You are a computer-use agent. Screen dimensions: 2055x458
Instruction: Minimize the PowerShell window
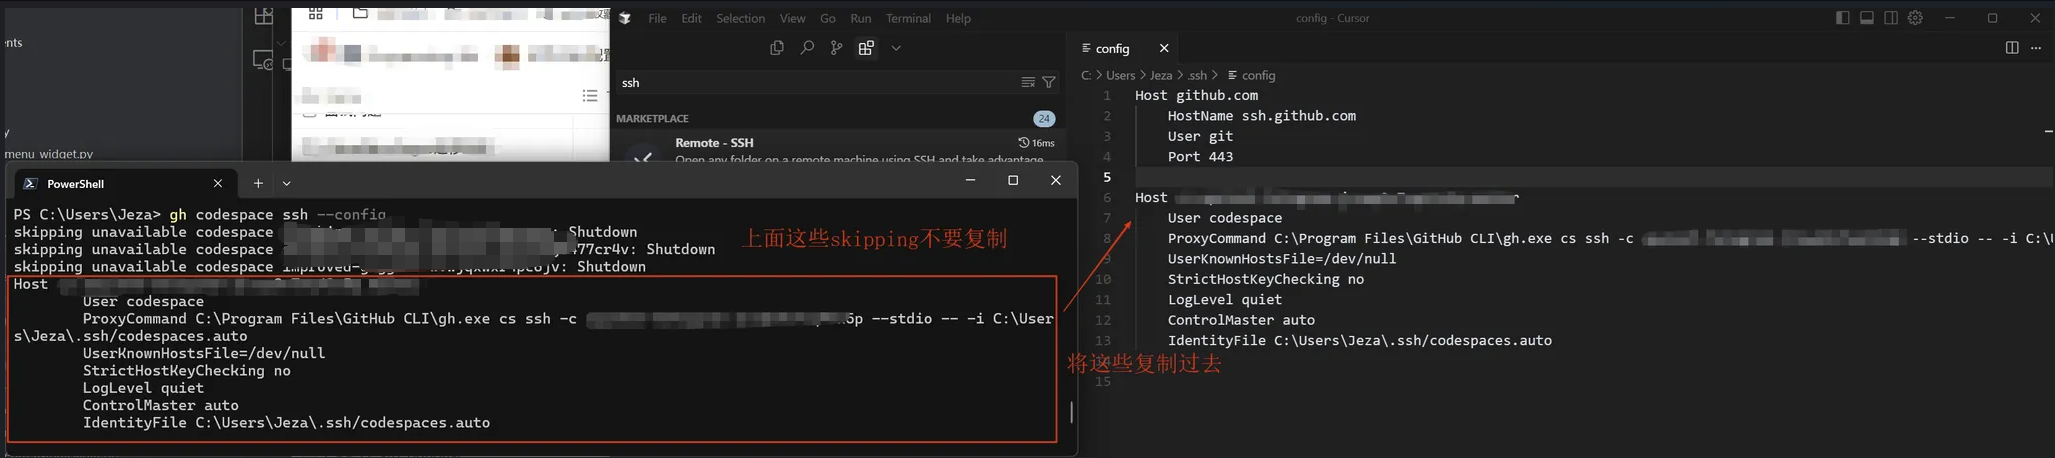tap(970, 181)
